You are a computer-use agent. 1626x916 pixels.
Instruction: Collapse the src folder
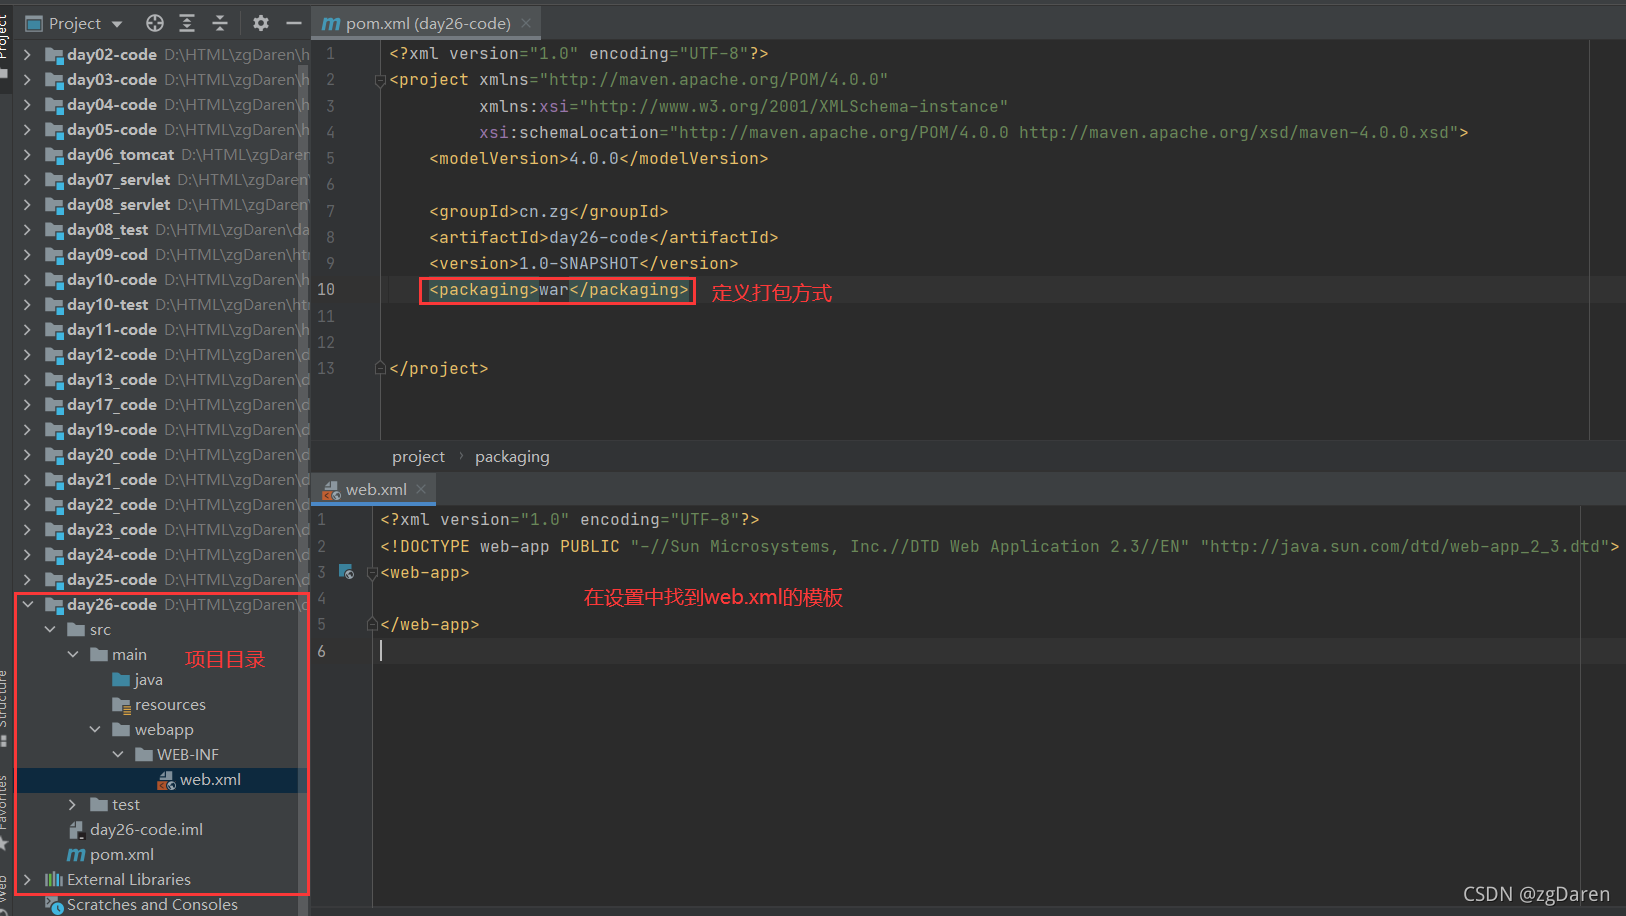(50, 630)
